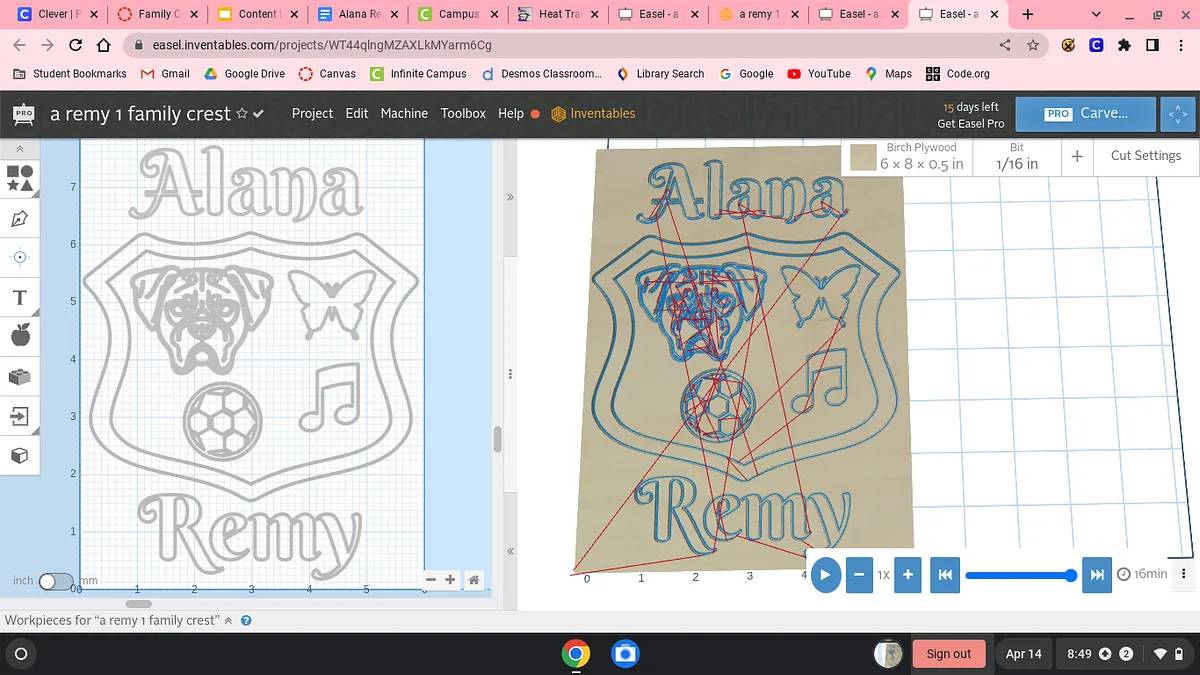Image resolution: width=1200 pixels, height=675 pixels.
Task: Open the 1/16 in Bit selector
Action: [1017, 156]
